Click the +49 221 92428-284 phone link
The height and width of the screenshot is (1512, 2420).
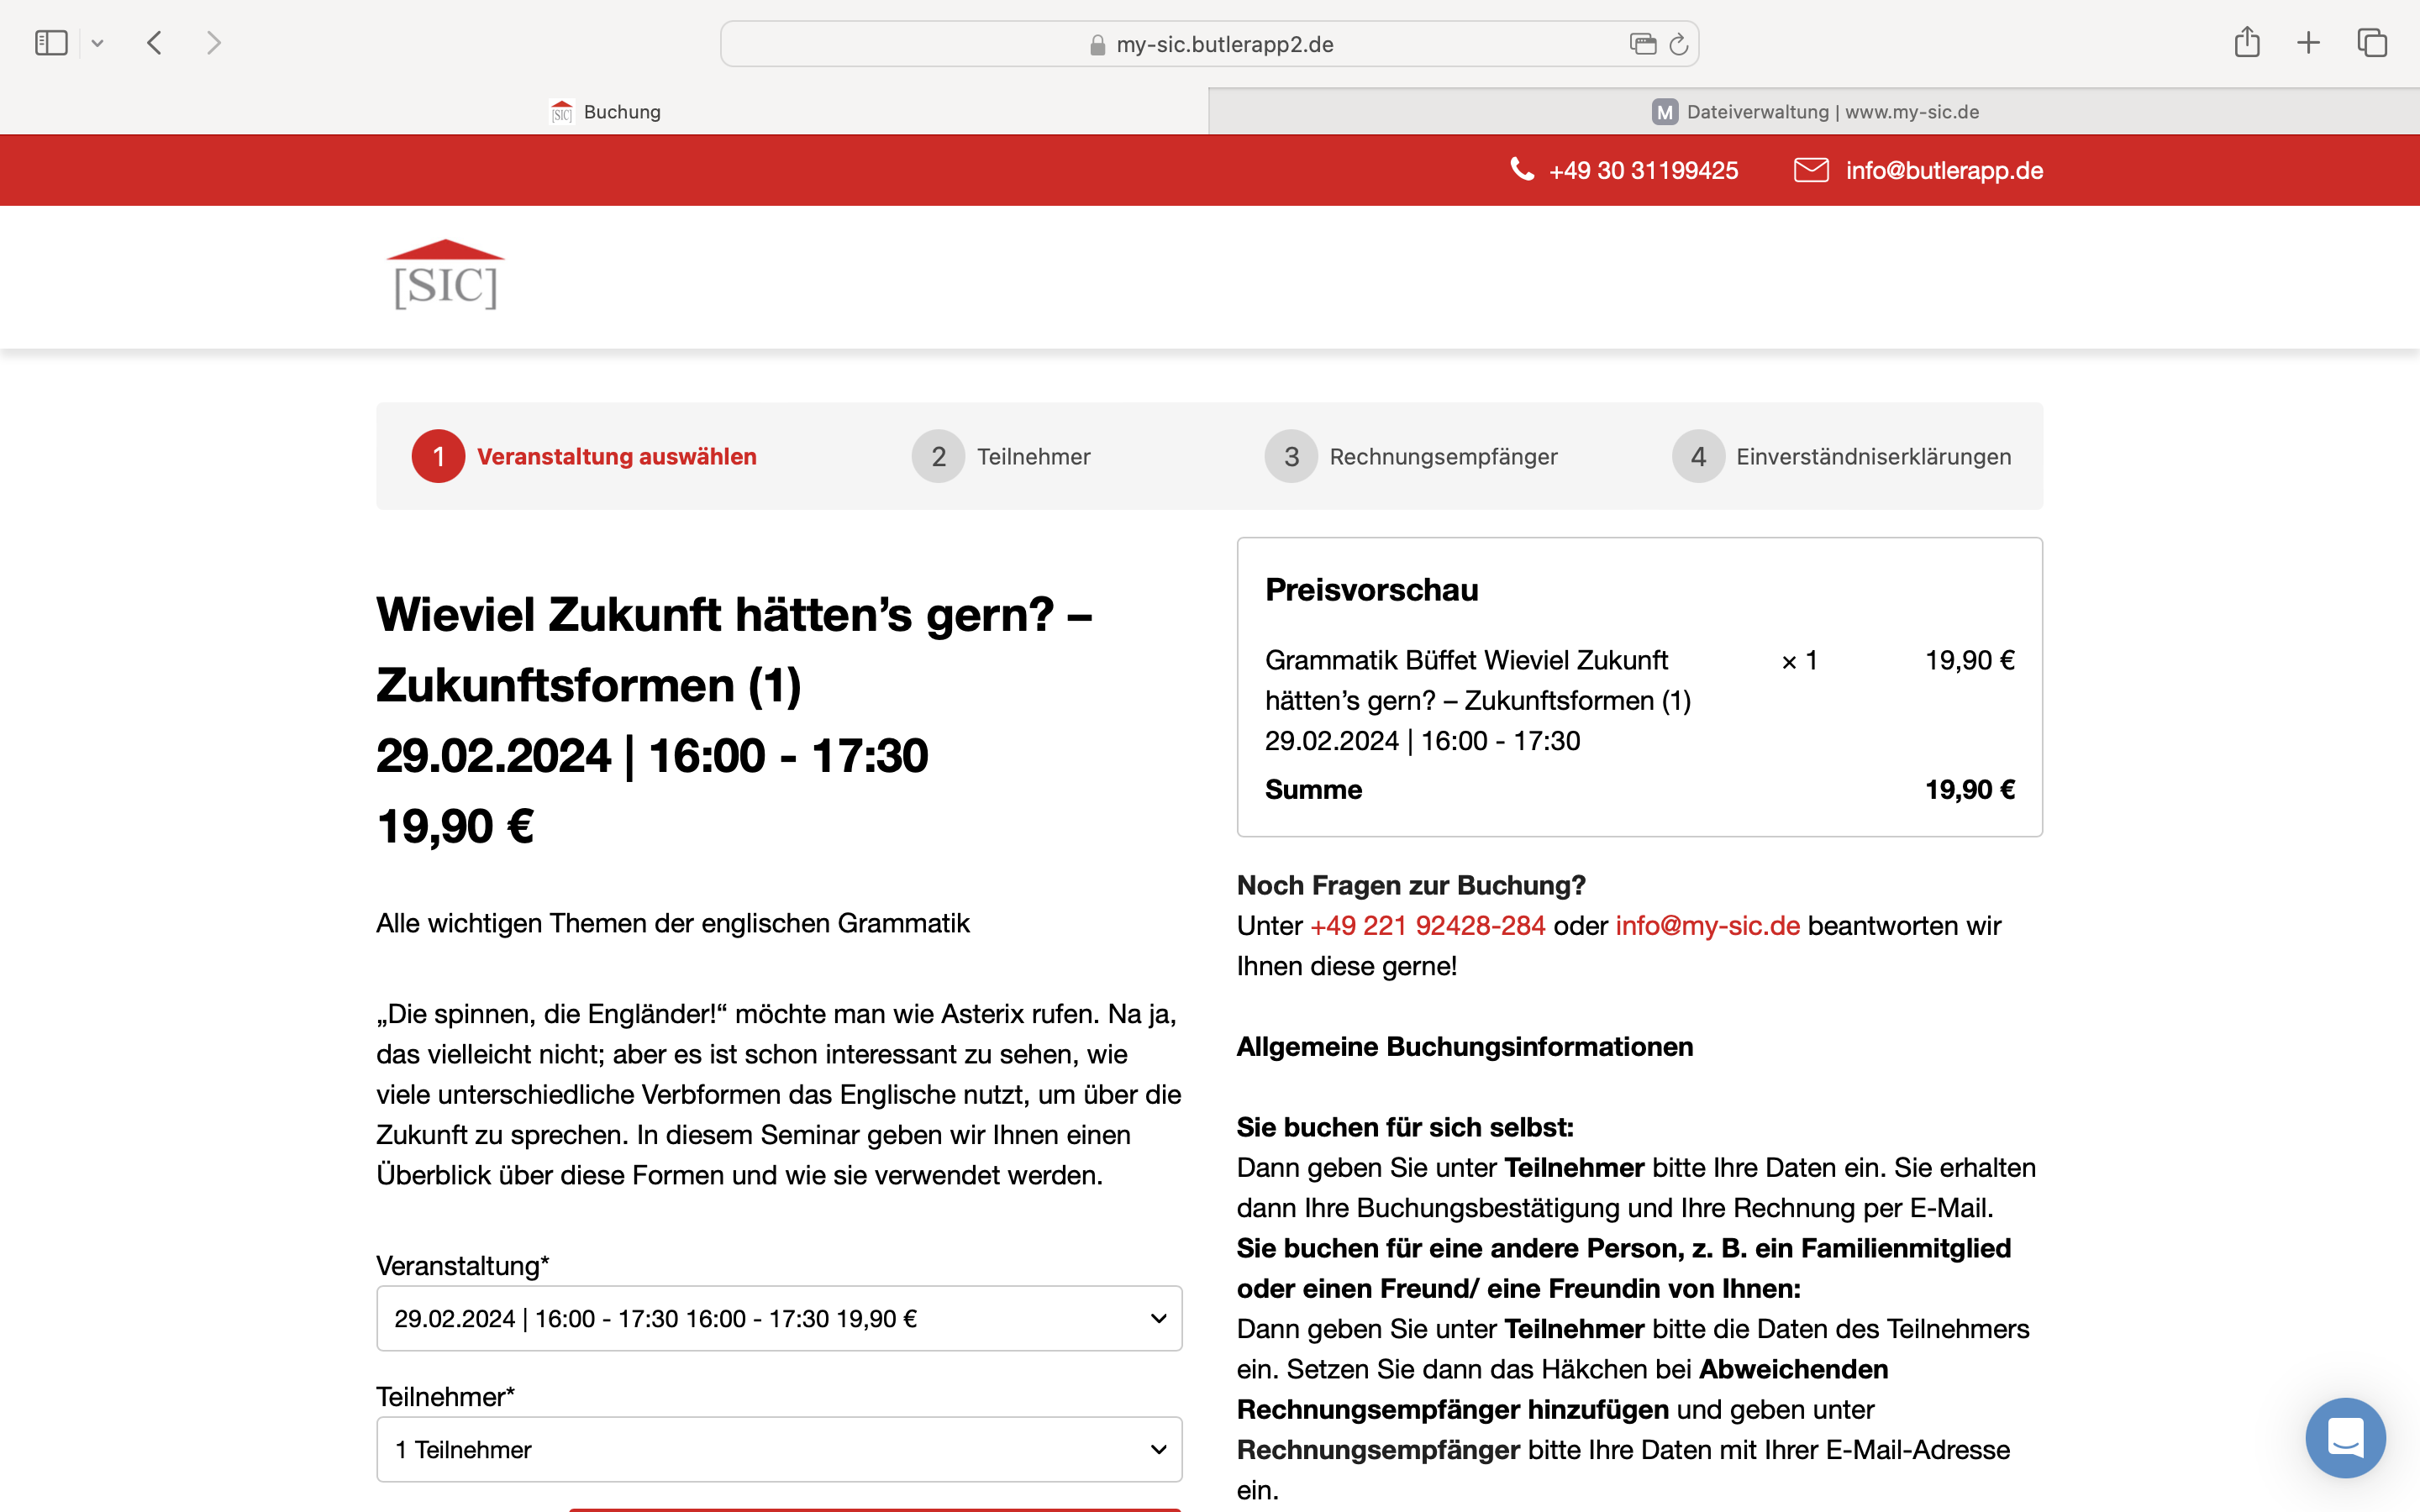[x=1427, y=926]
